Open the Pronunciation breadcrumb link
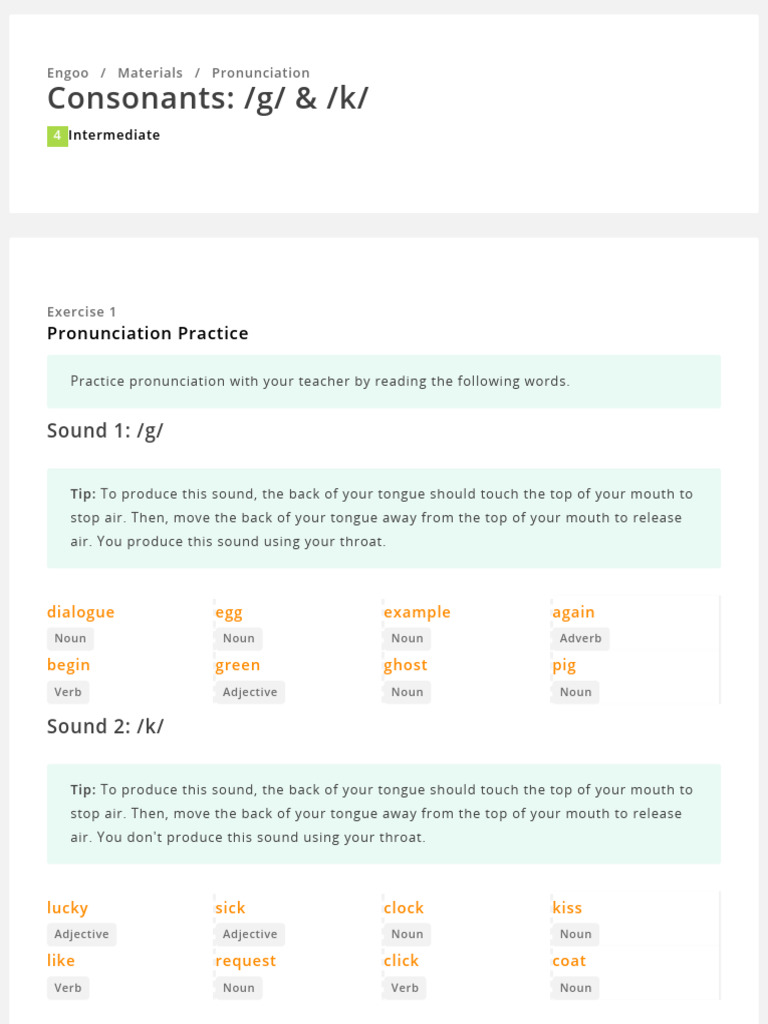The image size is (768, 1024). (x=260, y=73)
